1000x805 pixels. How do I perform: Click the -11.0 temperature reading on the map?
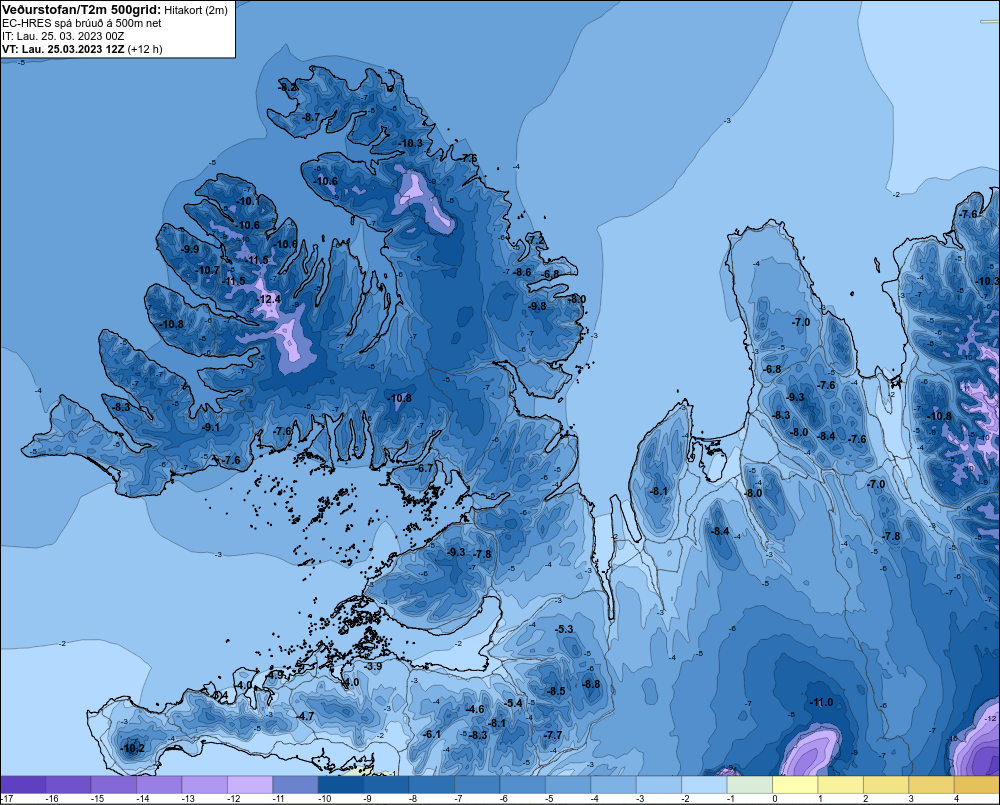821,702
